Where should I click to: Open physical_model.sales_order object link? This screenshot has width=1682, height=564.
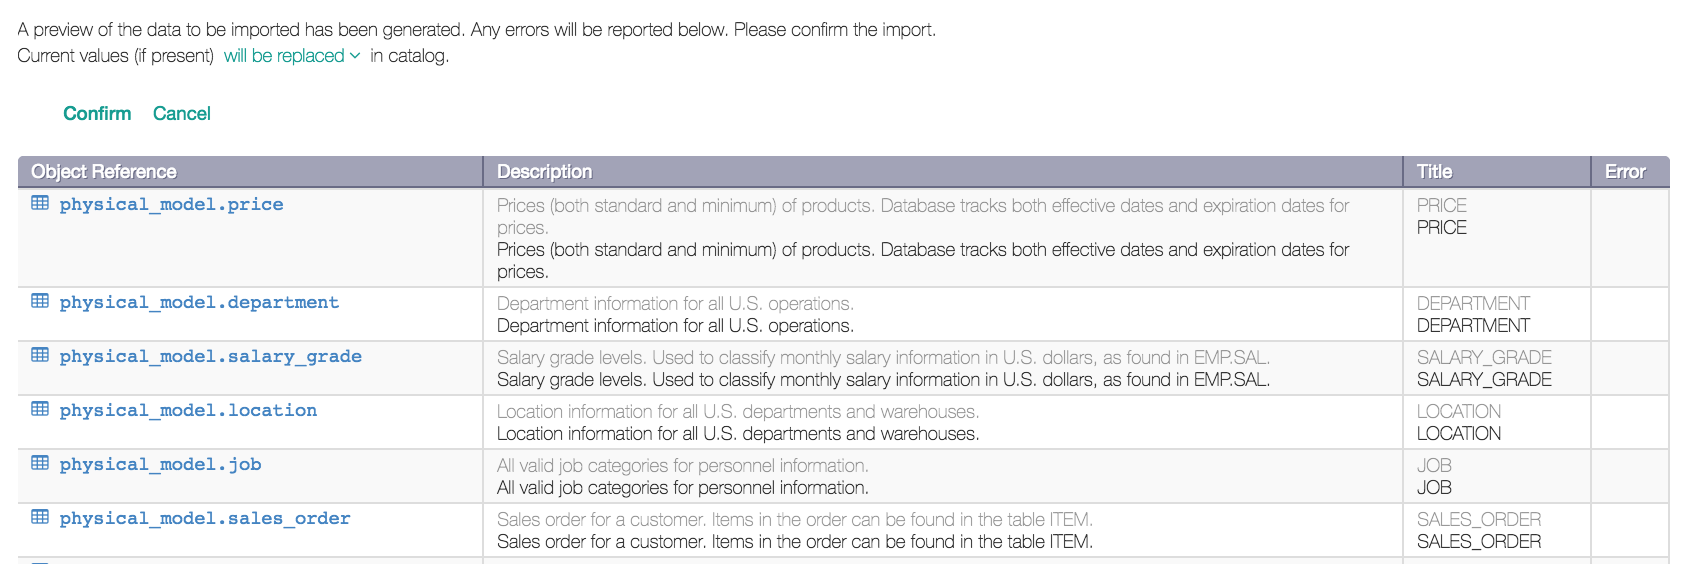[x=205, y=518]
